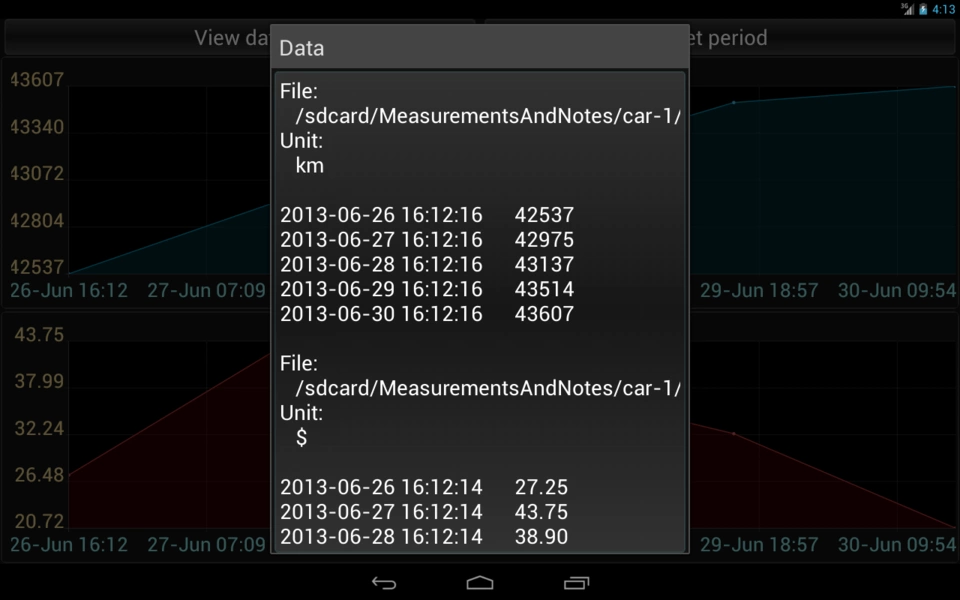Select the 43.75 dollar entry row
The height and width of the screenshot is (600, 960).
click(x=424, y=512)
